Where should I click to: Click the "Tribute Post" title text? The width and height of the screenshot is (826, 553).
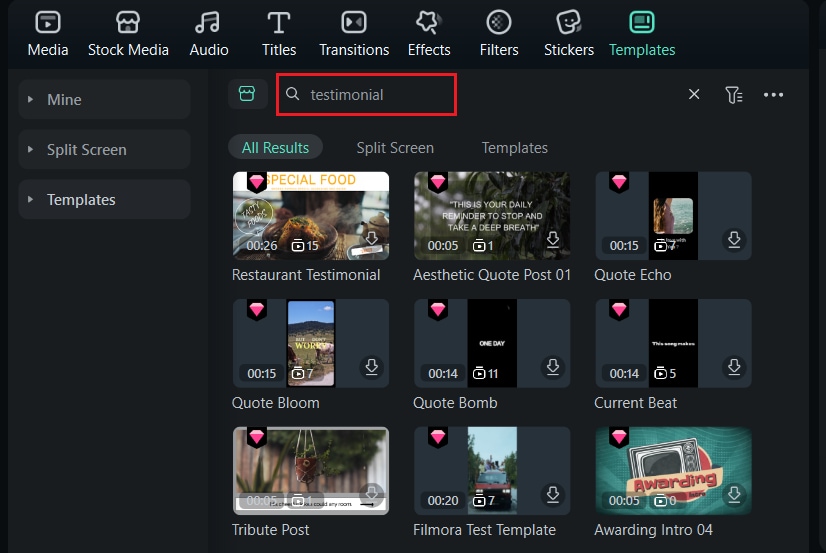tap(271, 530)
